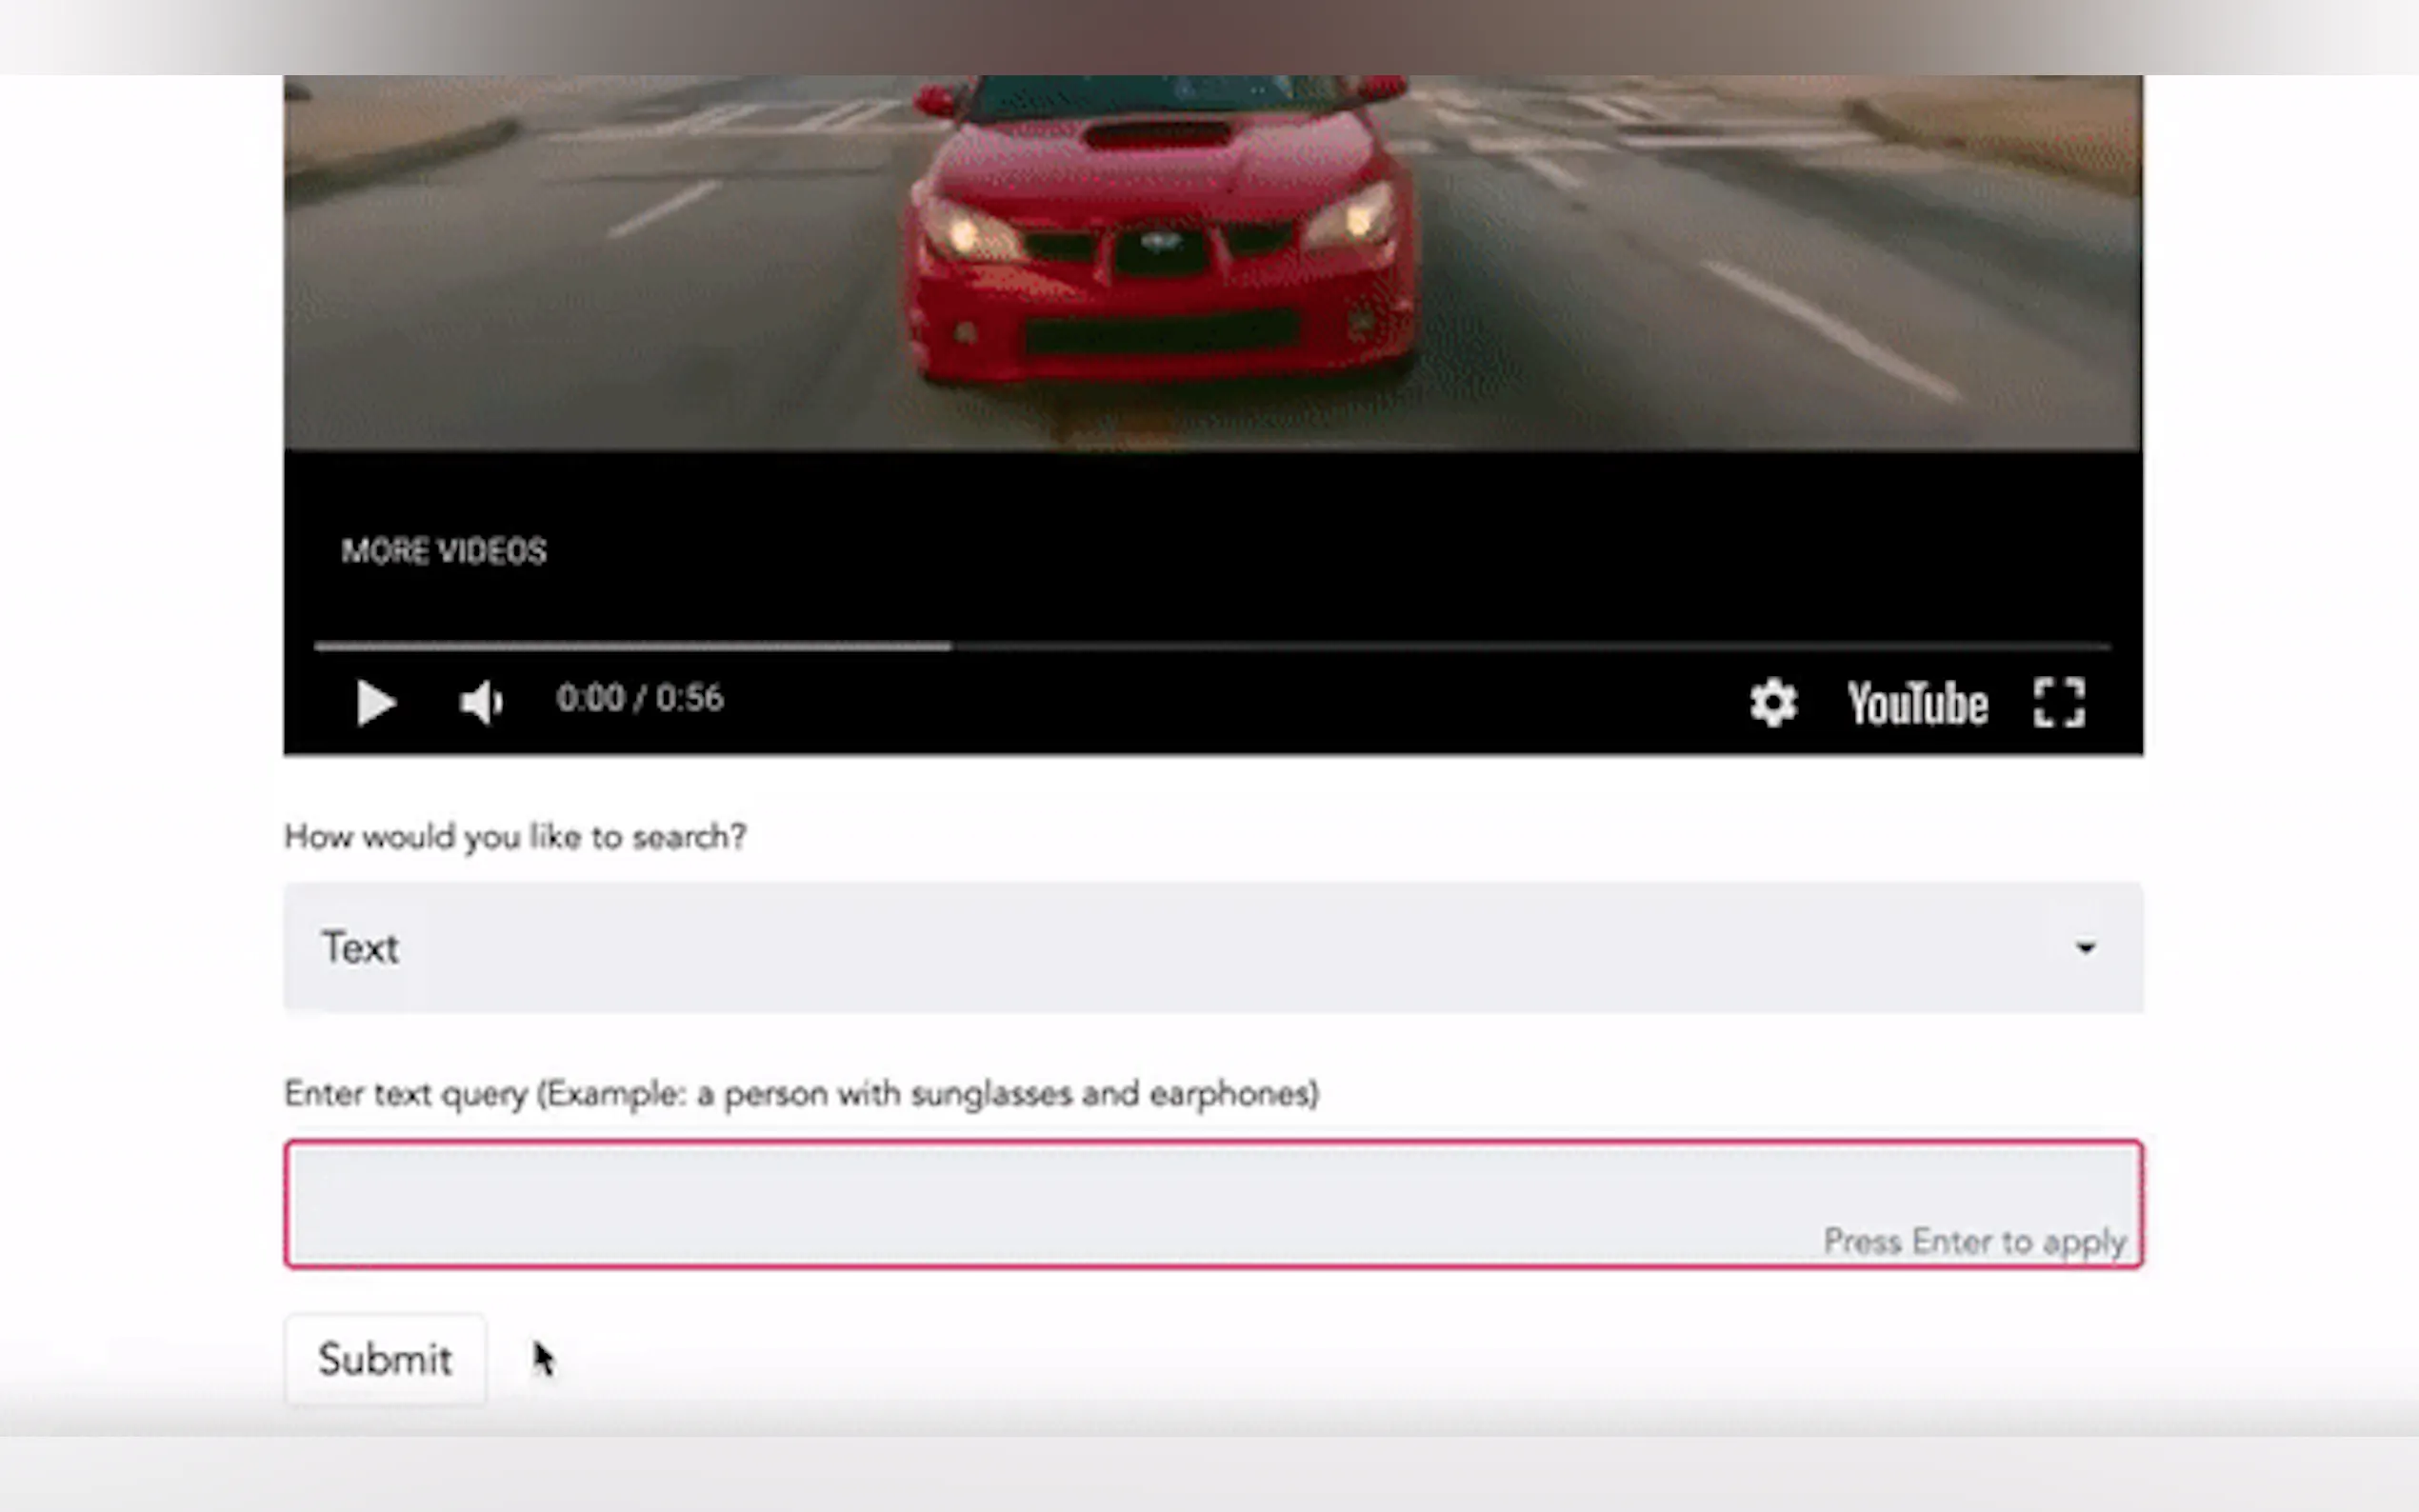Mute the video speaker icon

(x=481, y=702)
